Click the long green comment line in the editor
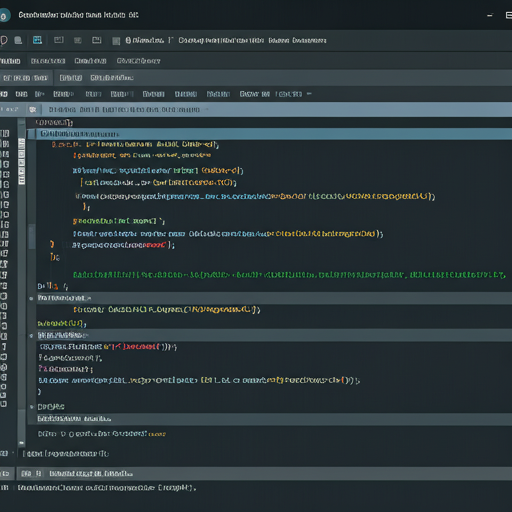This screenshot has height=512, width=512. 289,275
